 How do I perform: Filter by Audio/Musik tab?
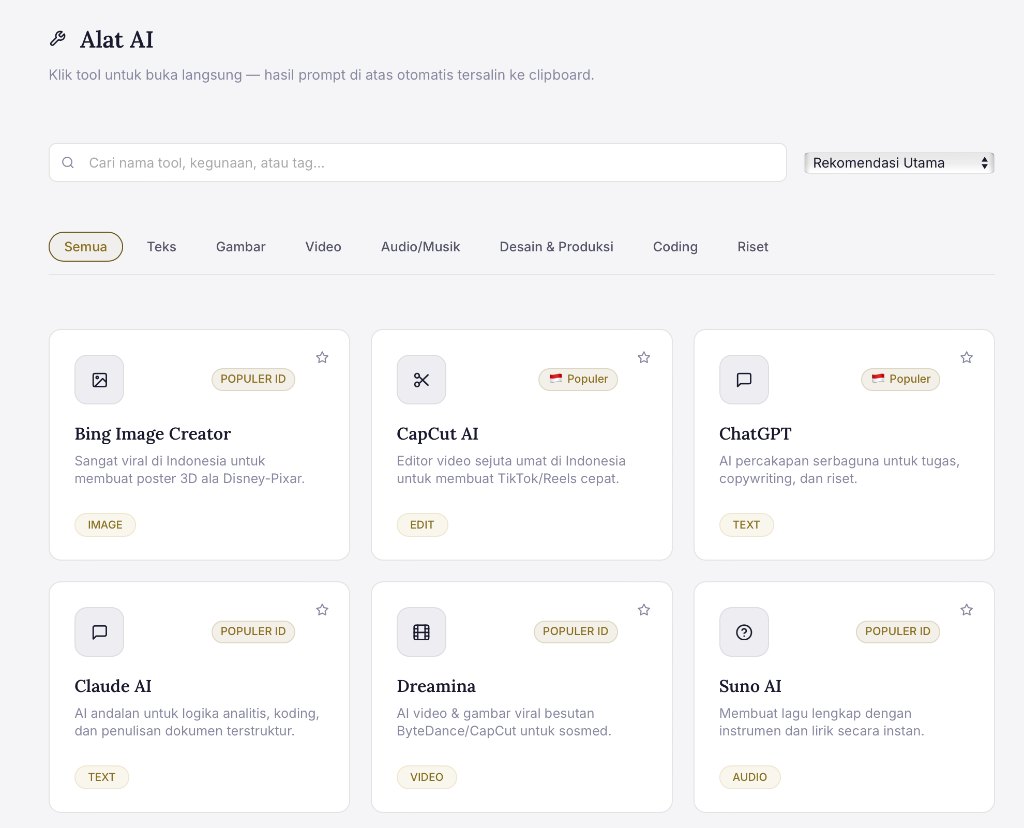[x=421, y=247]
